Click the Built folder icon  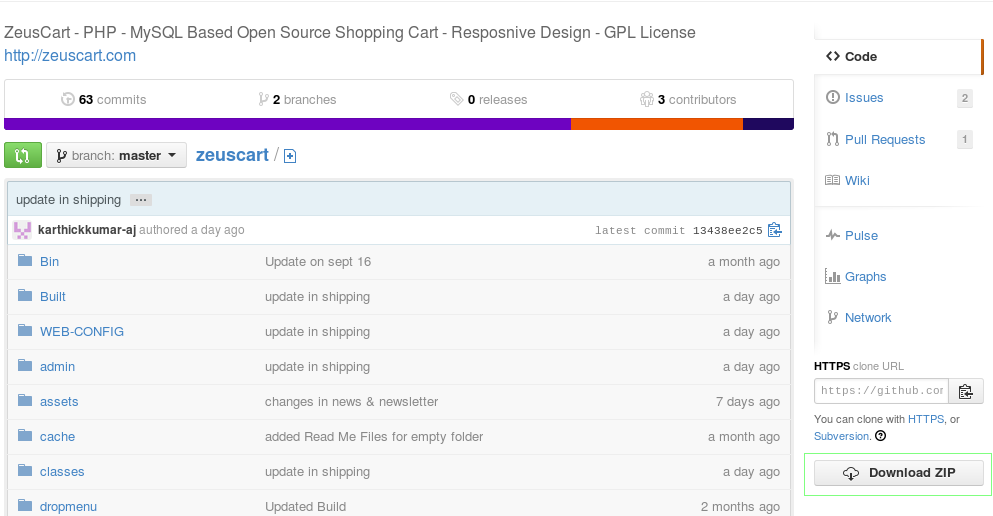pos(25,295)
